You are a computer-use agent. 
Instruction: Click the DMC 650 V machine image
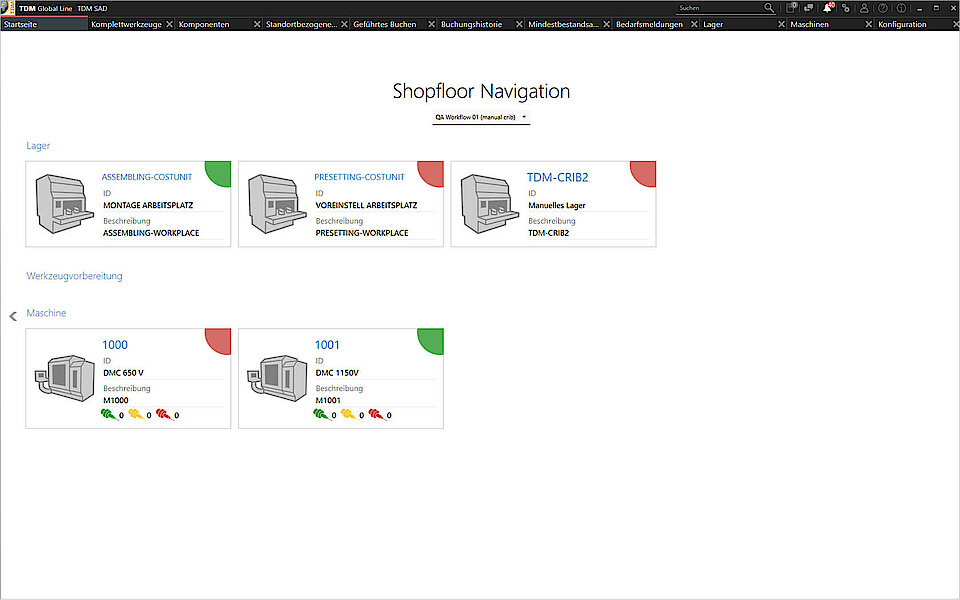[63, 380]
